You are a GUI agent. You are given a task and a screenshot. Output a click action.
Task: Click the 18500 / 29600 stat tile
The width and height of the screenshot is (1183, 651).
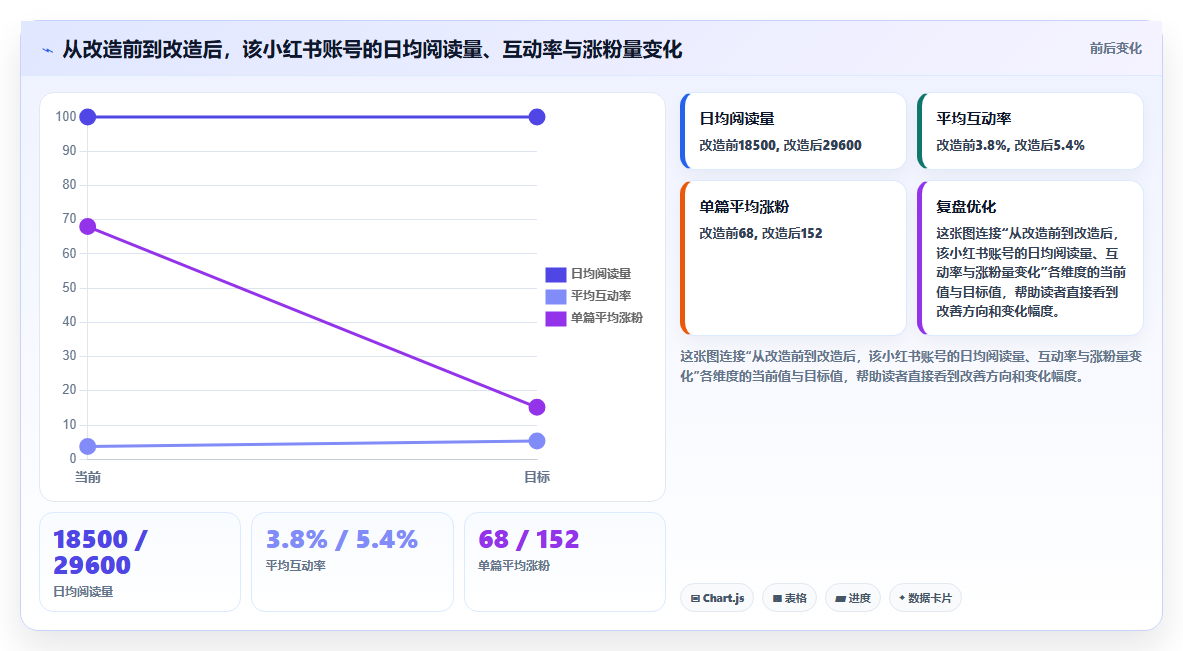click(x=140, y=562)
